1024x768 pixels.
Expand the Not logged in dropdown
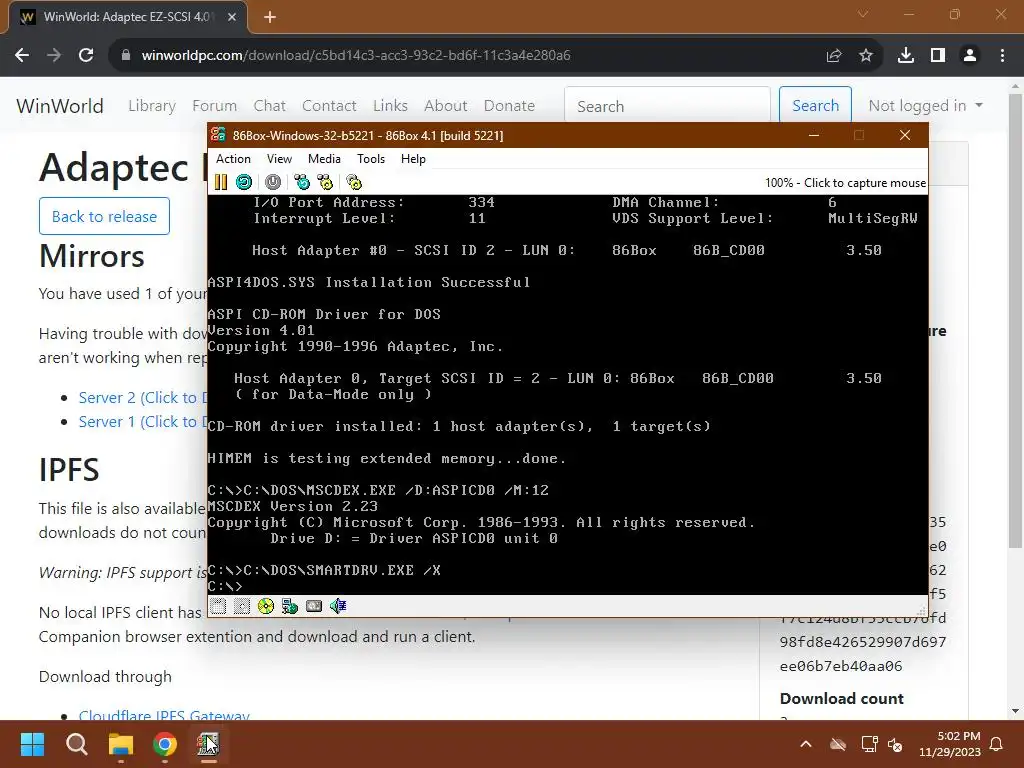(x=925, y=106)
